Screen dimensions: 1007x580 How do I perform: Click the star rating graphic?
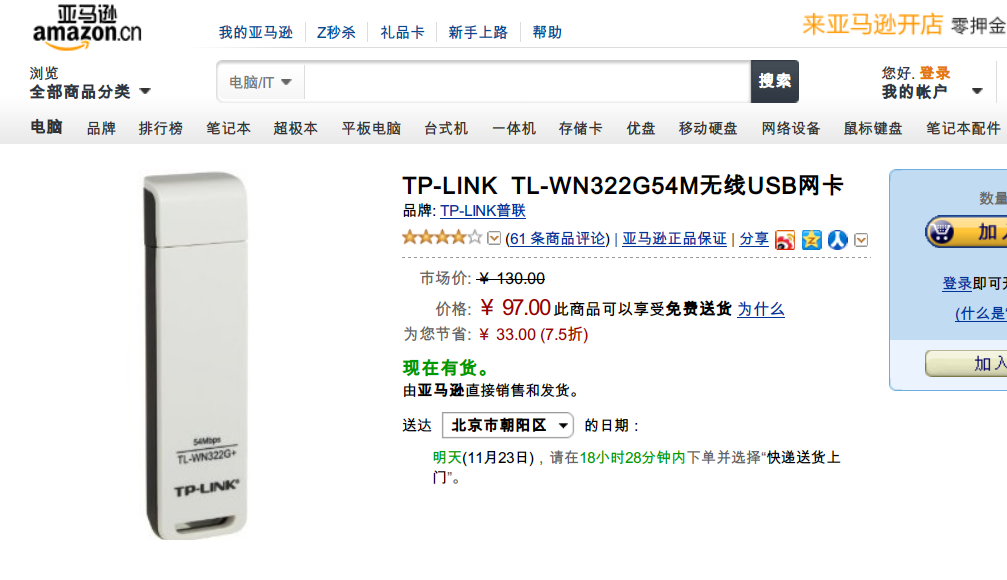coord(442,238)
